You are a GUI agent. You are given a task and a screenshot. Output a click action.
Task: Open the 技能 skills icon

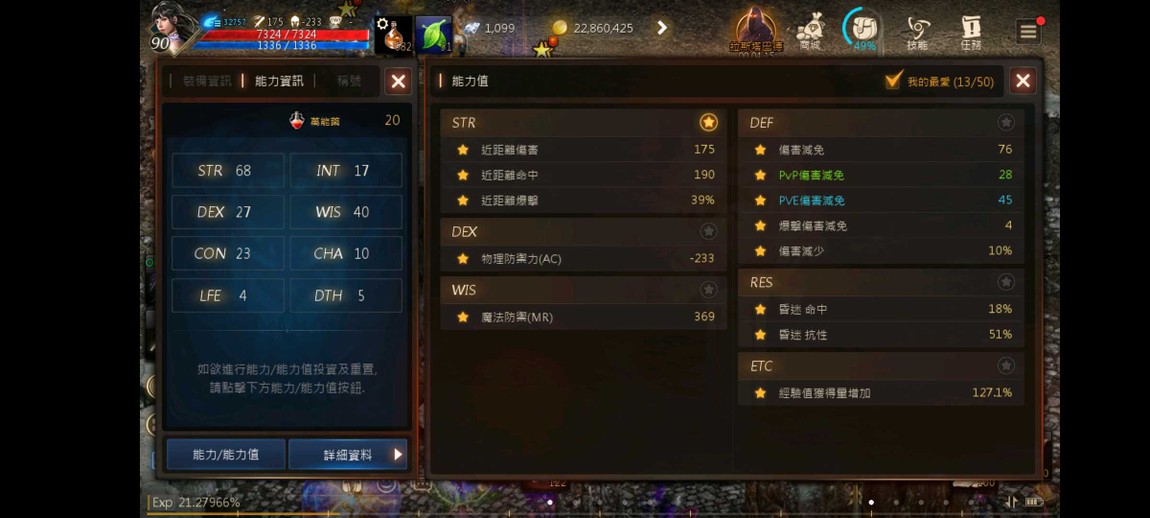click(917, 33)
